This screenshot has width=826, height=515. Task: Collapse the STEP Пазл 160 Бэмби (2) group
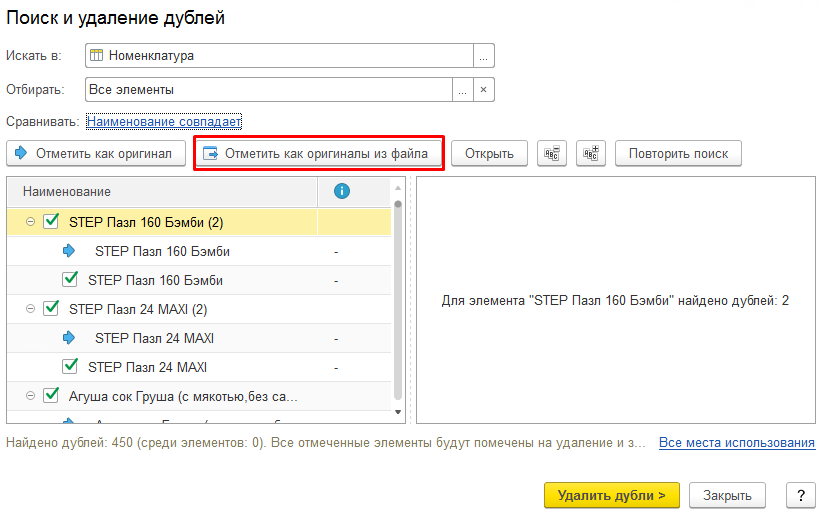30,222
